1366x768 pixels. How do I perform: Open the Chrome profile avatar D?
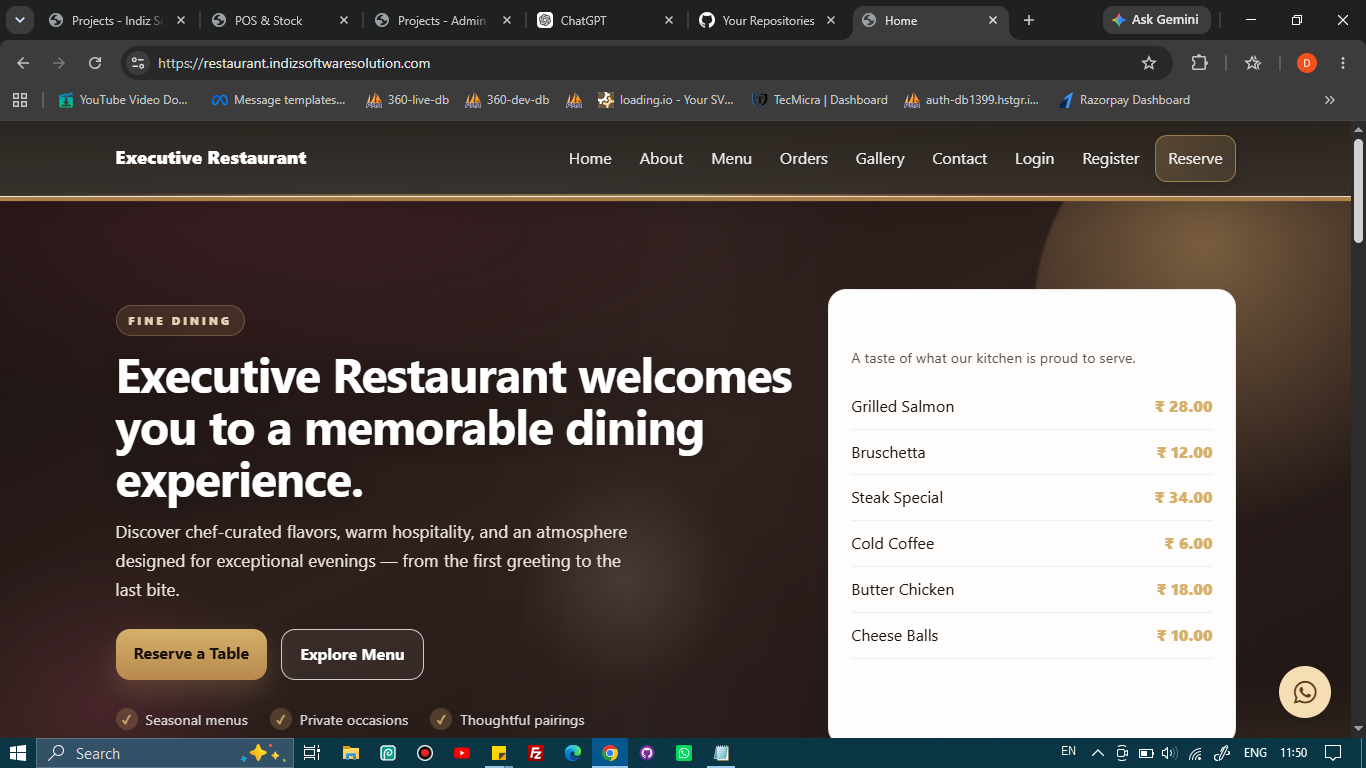tap(1306, 63)
